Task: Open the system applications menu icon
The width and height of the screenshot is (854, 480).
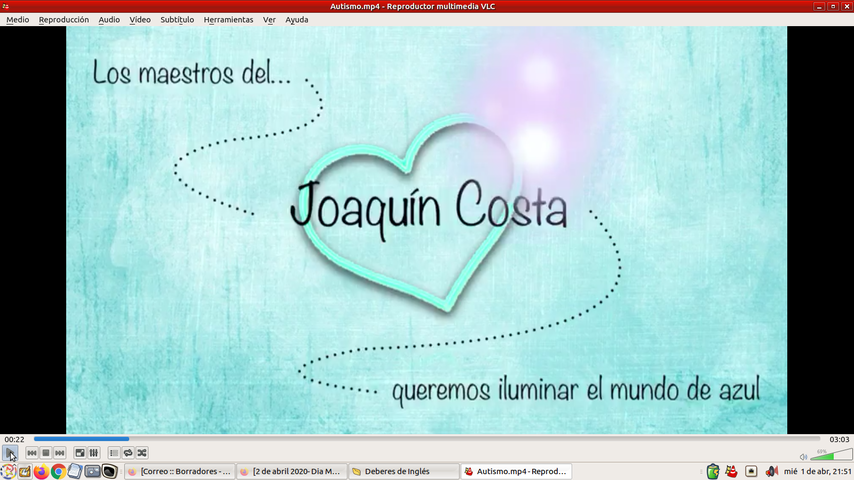Action: click(8, 471)
